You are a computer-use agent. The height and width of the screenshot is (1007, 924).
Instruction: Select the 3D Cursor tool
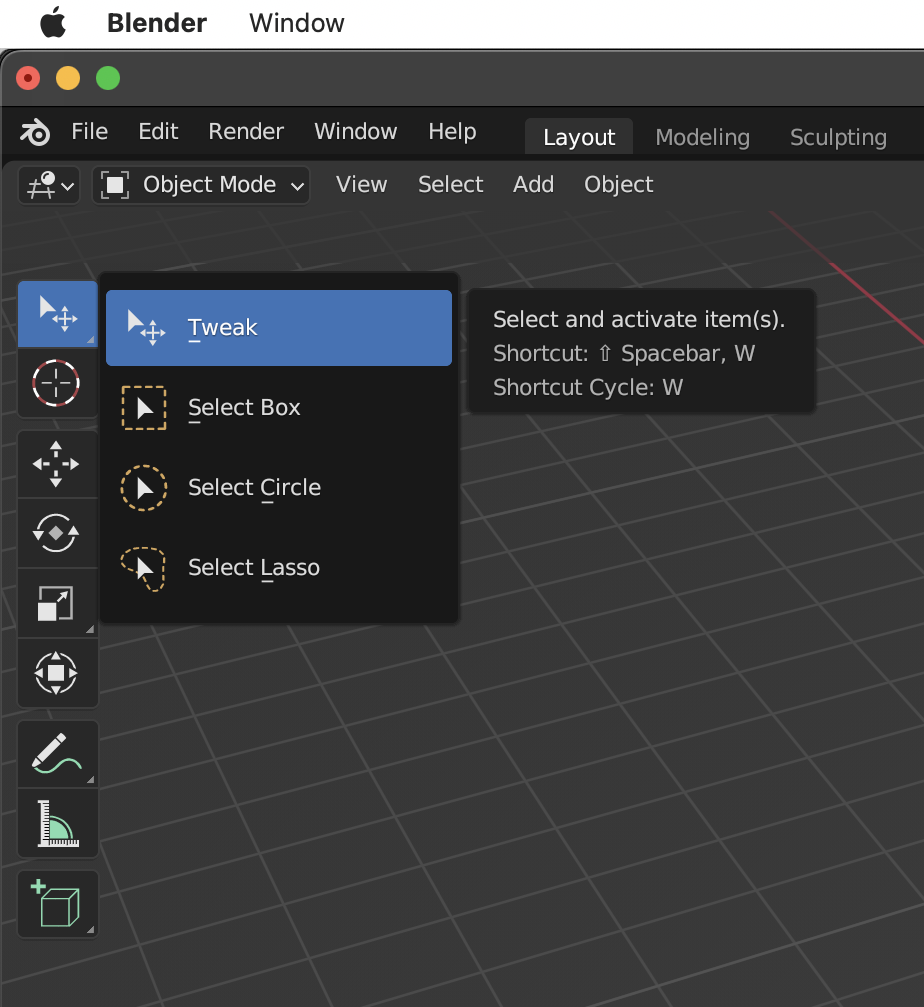57,383
